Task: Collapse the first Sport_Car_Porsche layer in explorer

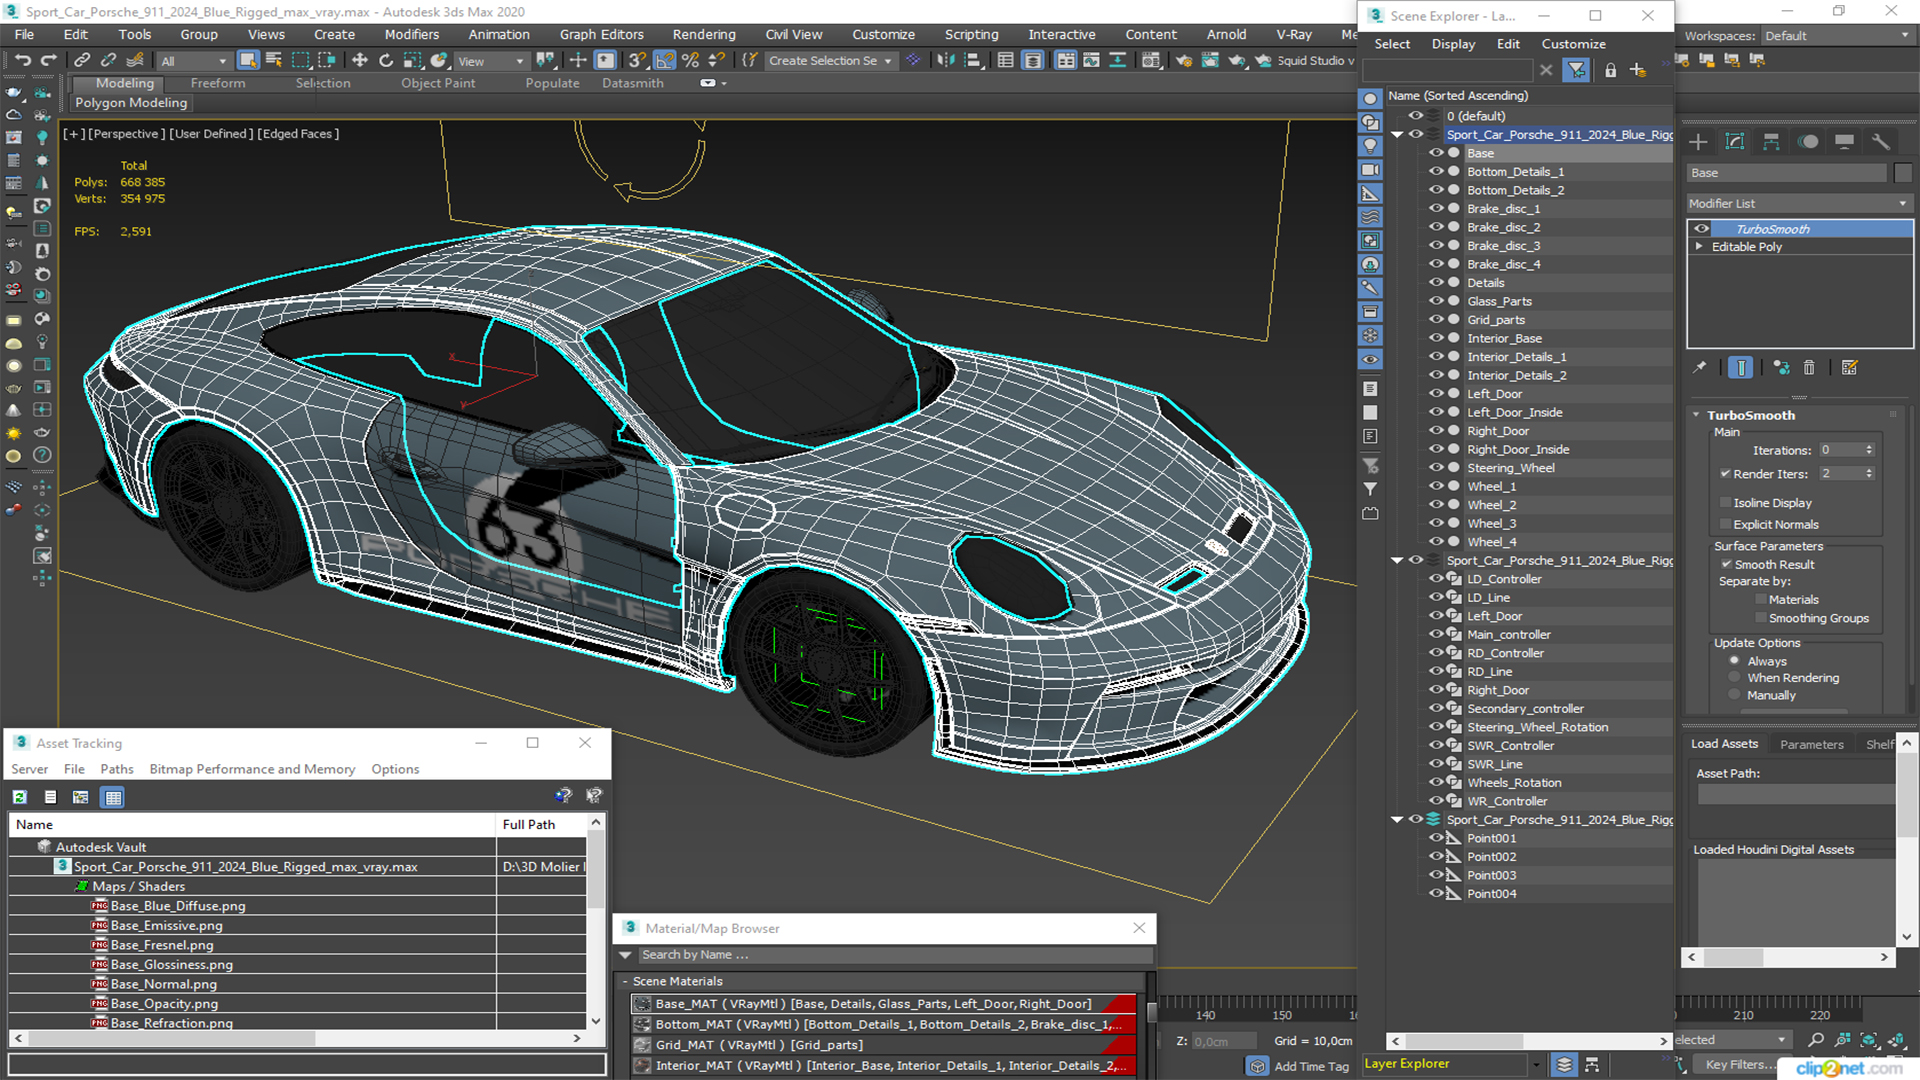Action: tap(1397, 134)
